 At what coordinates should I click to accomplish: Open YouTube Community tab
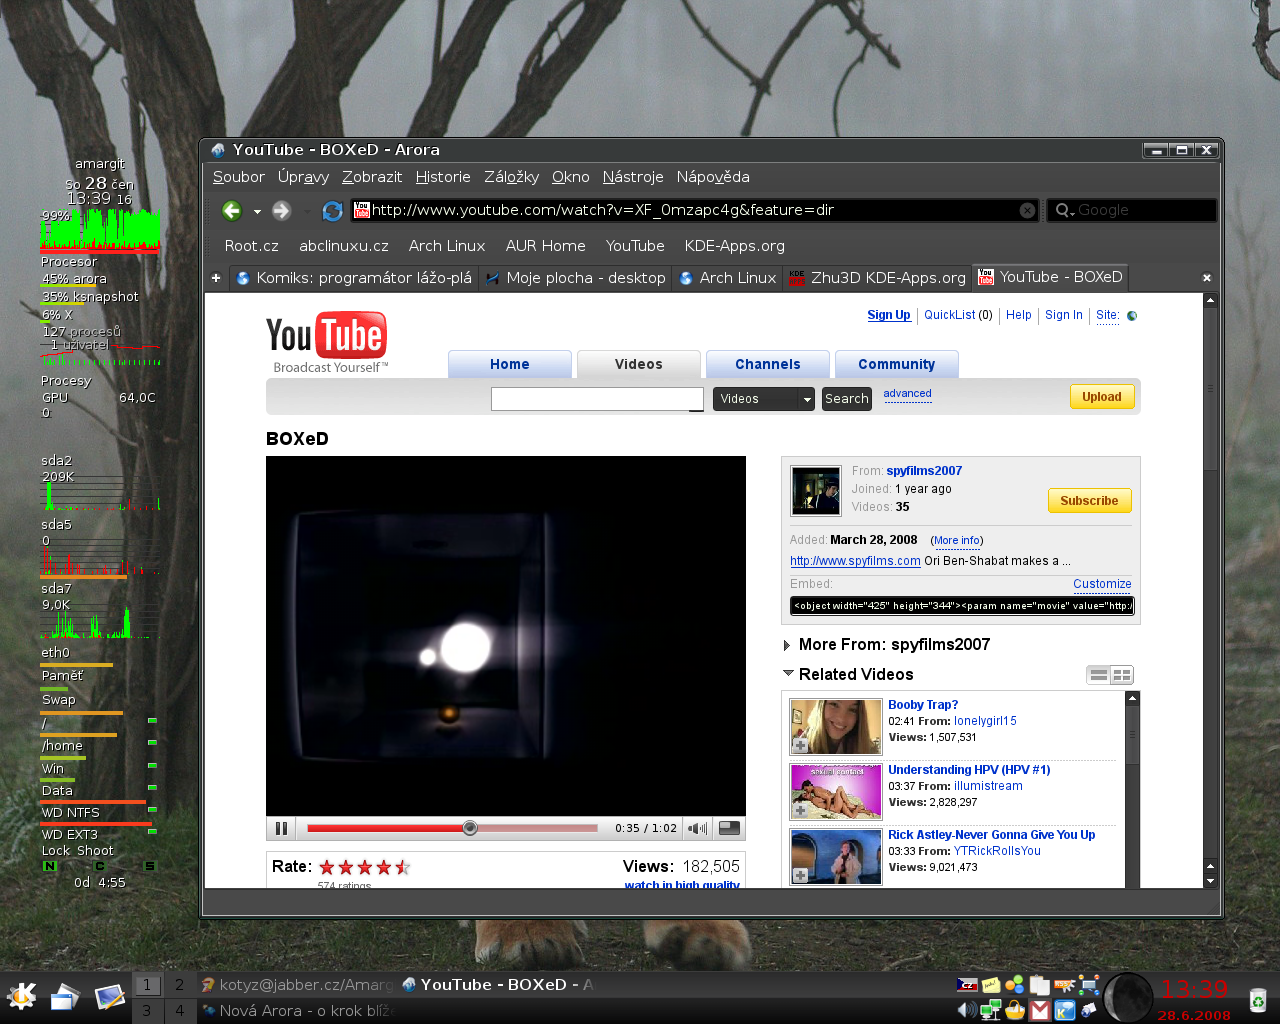897,364
